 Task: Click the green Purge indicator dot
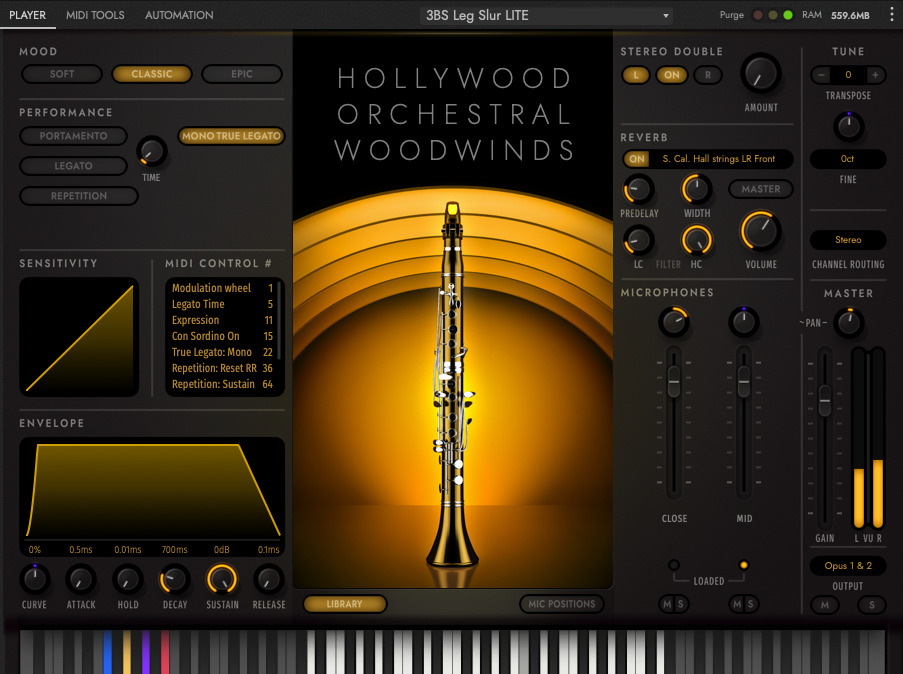coord(788,15)
